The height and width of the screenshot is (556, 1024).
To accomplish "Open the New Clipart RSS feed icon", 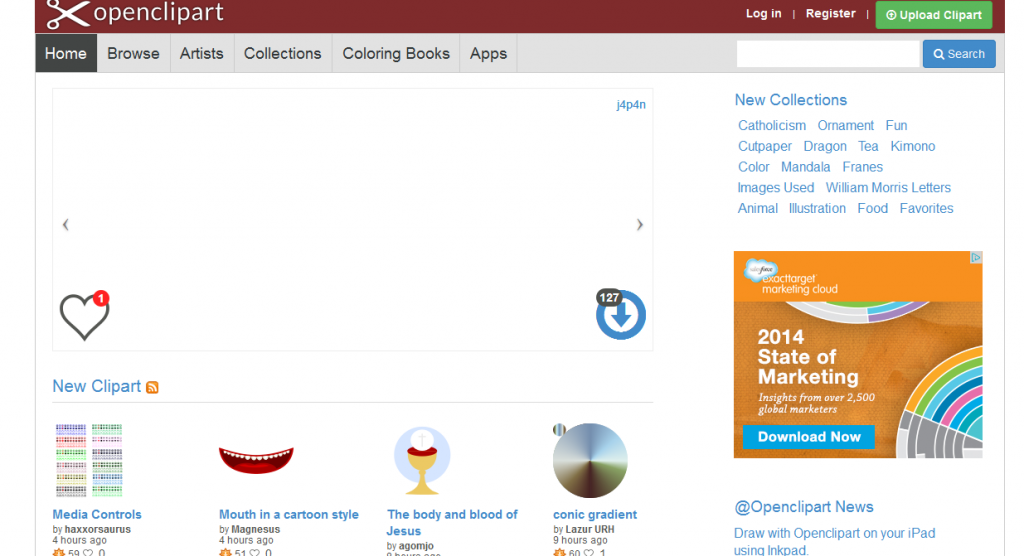I will [152, 387].
